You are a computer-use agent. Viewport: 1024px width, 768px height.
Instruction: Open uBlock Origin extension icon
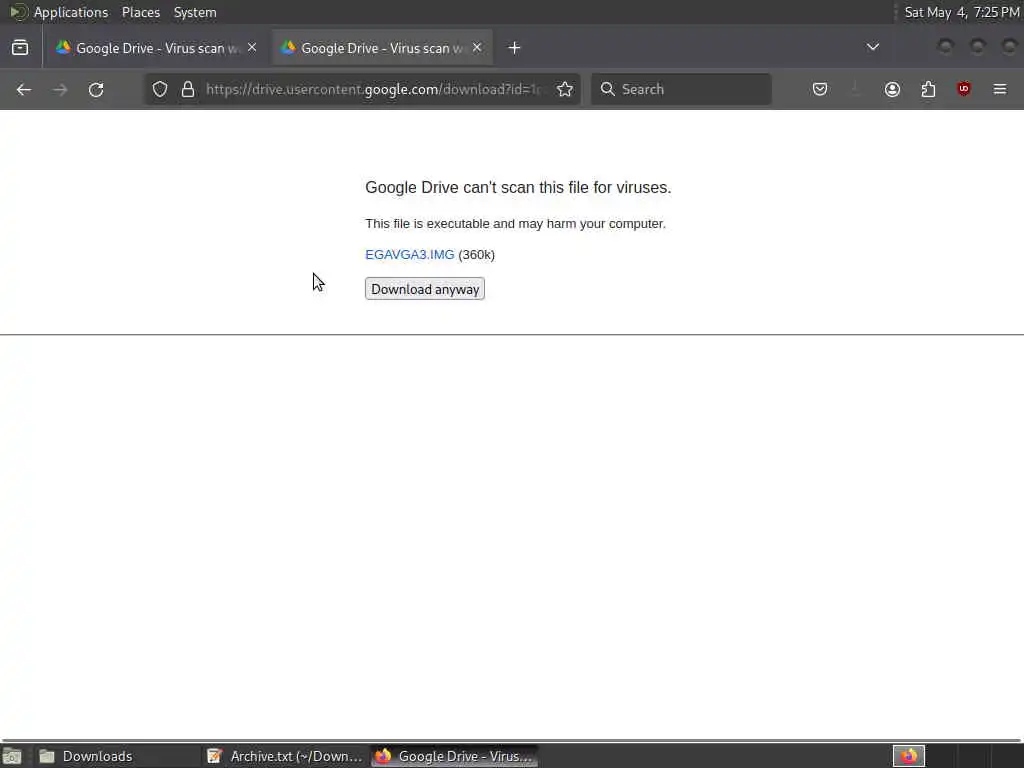(x=964, y=89)
